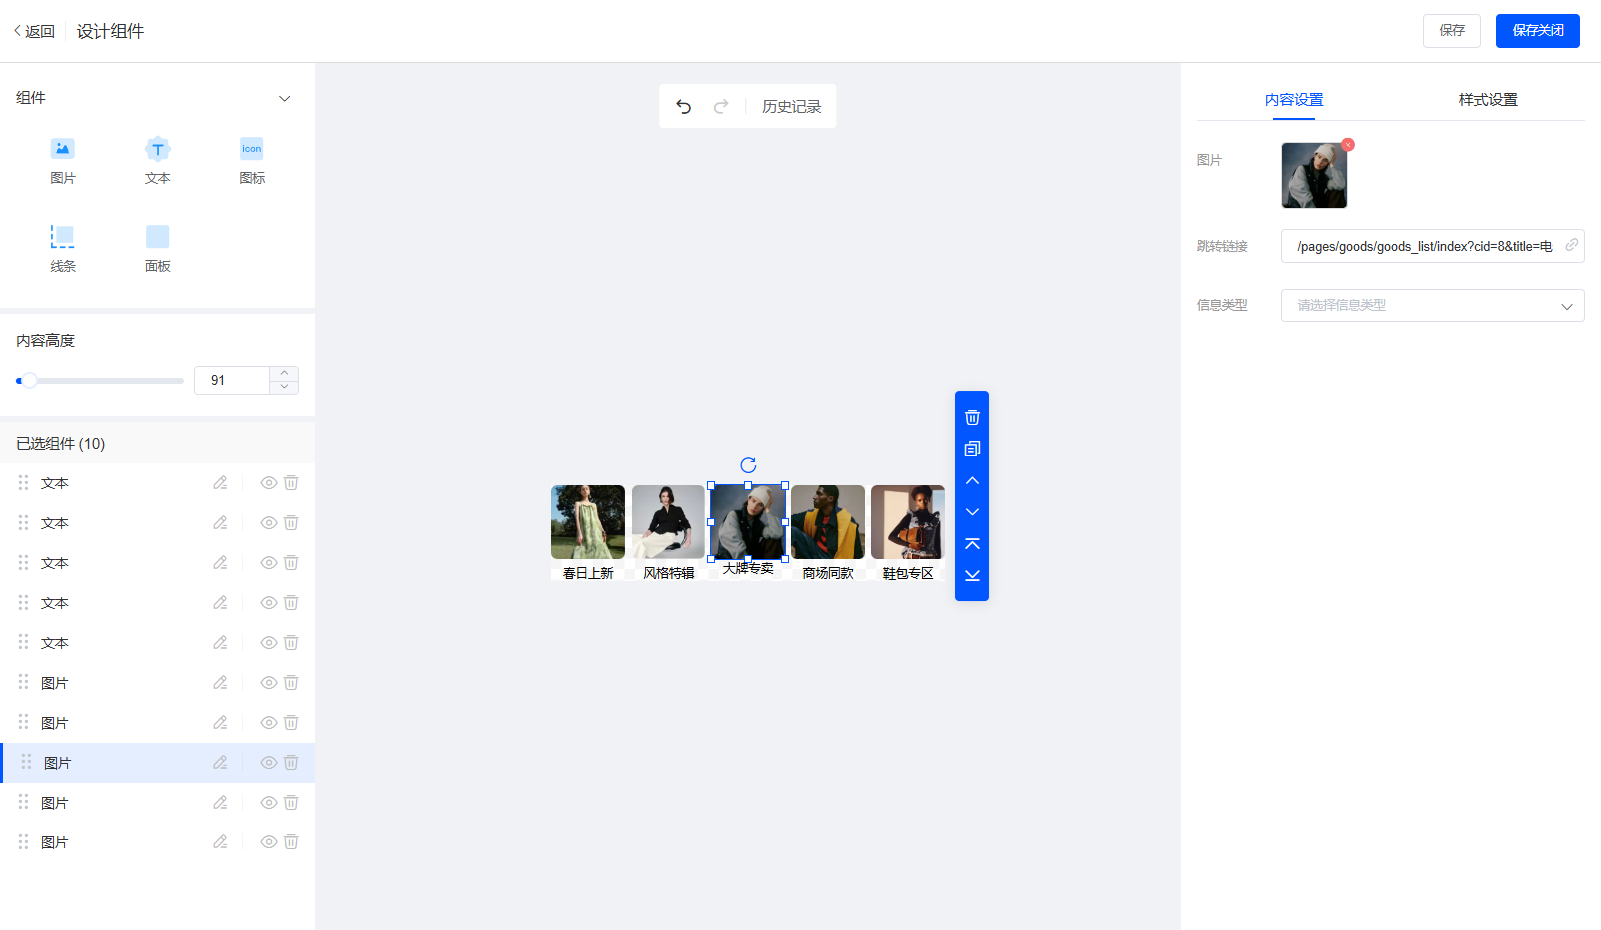This screenshot has width=1601, height=930.
Task: Switch to 样式设置 tab
Action: pyautogui.click(x=1488, y=100)
